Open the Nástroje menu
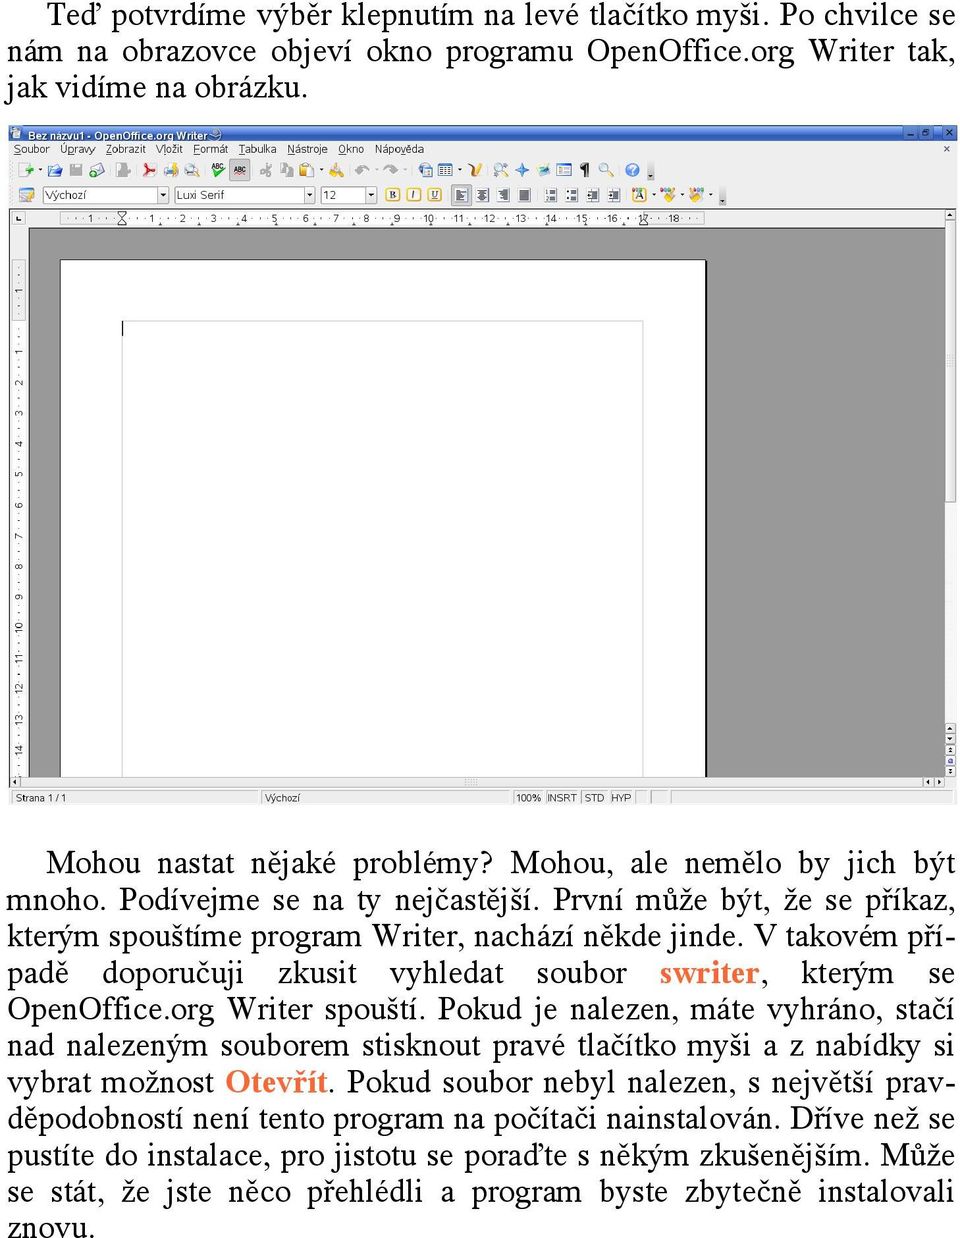Image resolution: width=960 pixels, height=1238 pixels. pyautogui.click(x=307, y=149)
